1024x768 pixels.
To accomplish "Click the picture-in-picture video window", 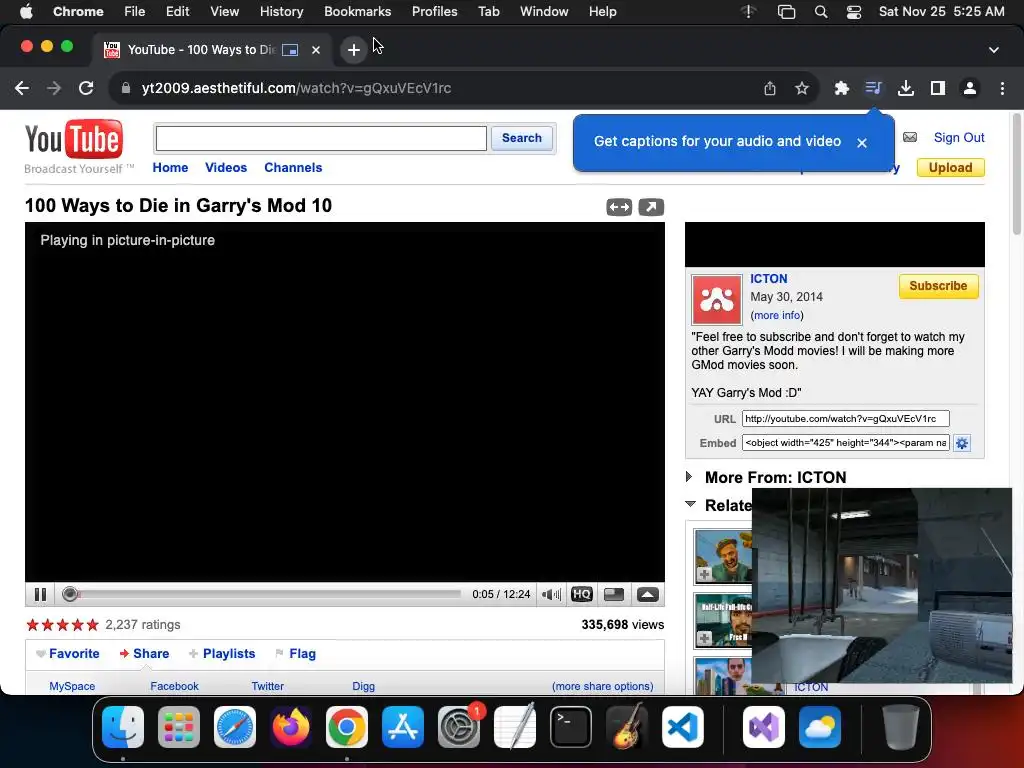I will (x=882, y=585).
